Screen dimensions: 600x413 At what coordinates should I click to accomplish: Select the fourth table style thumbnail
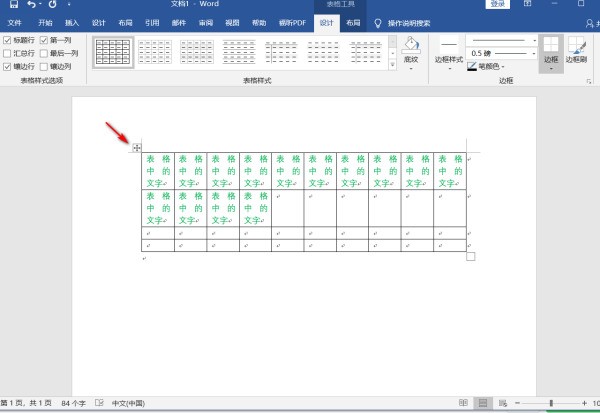coord(239,52)
